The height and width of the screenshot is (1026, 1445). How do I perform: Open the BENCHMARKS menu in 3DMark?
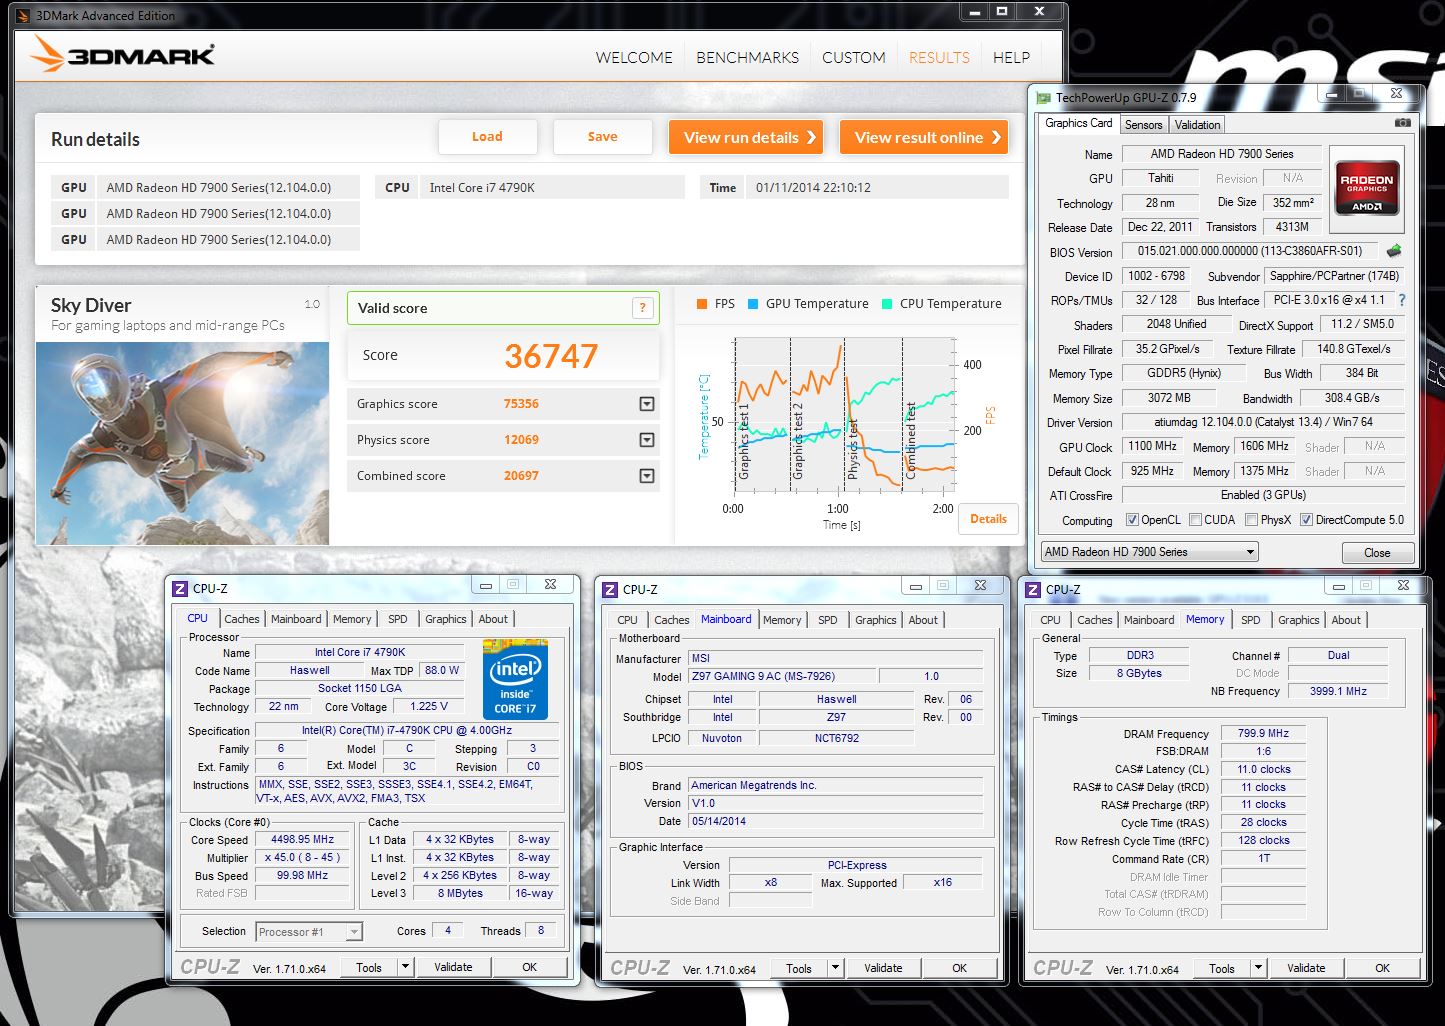748,58
